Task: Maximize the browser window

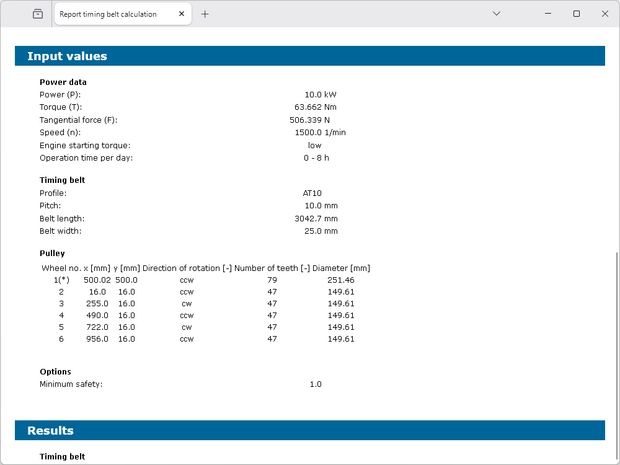Action: click(x=576, y=14)
